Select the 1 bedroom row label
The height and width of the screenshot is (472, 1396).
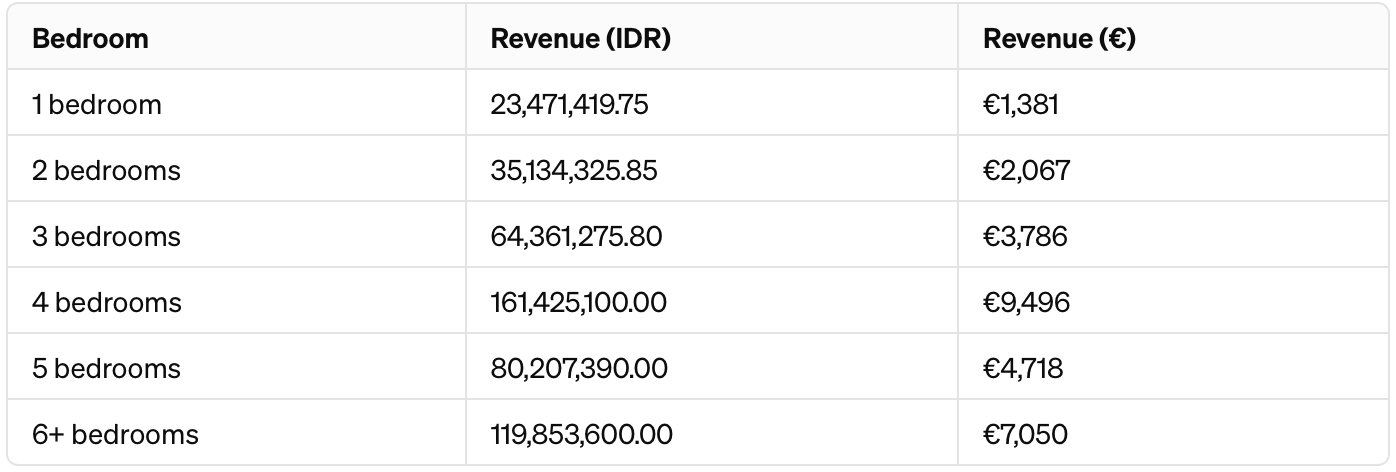96,104
